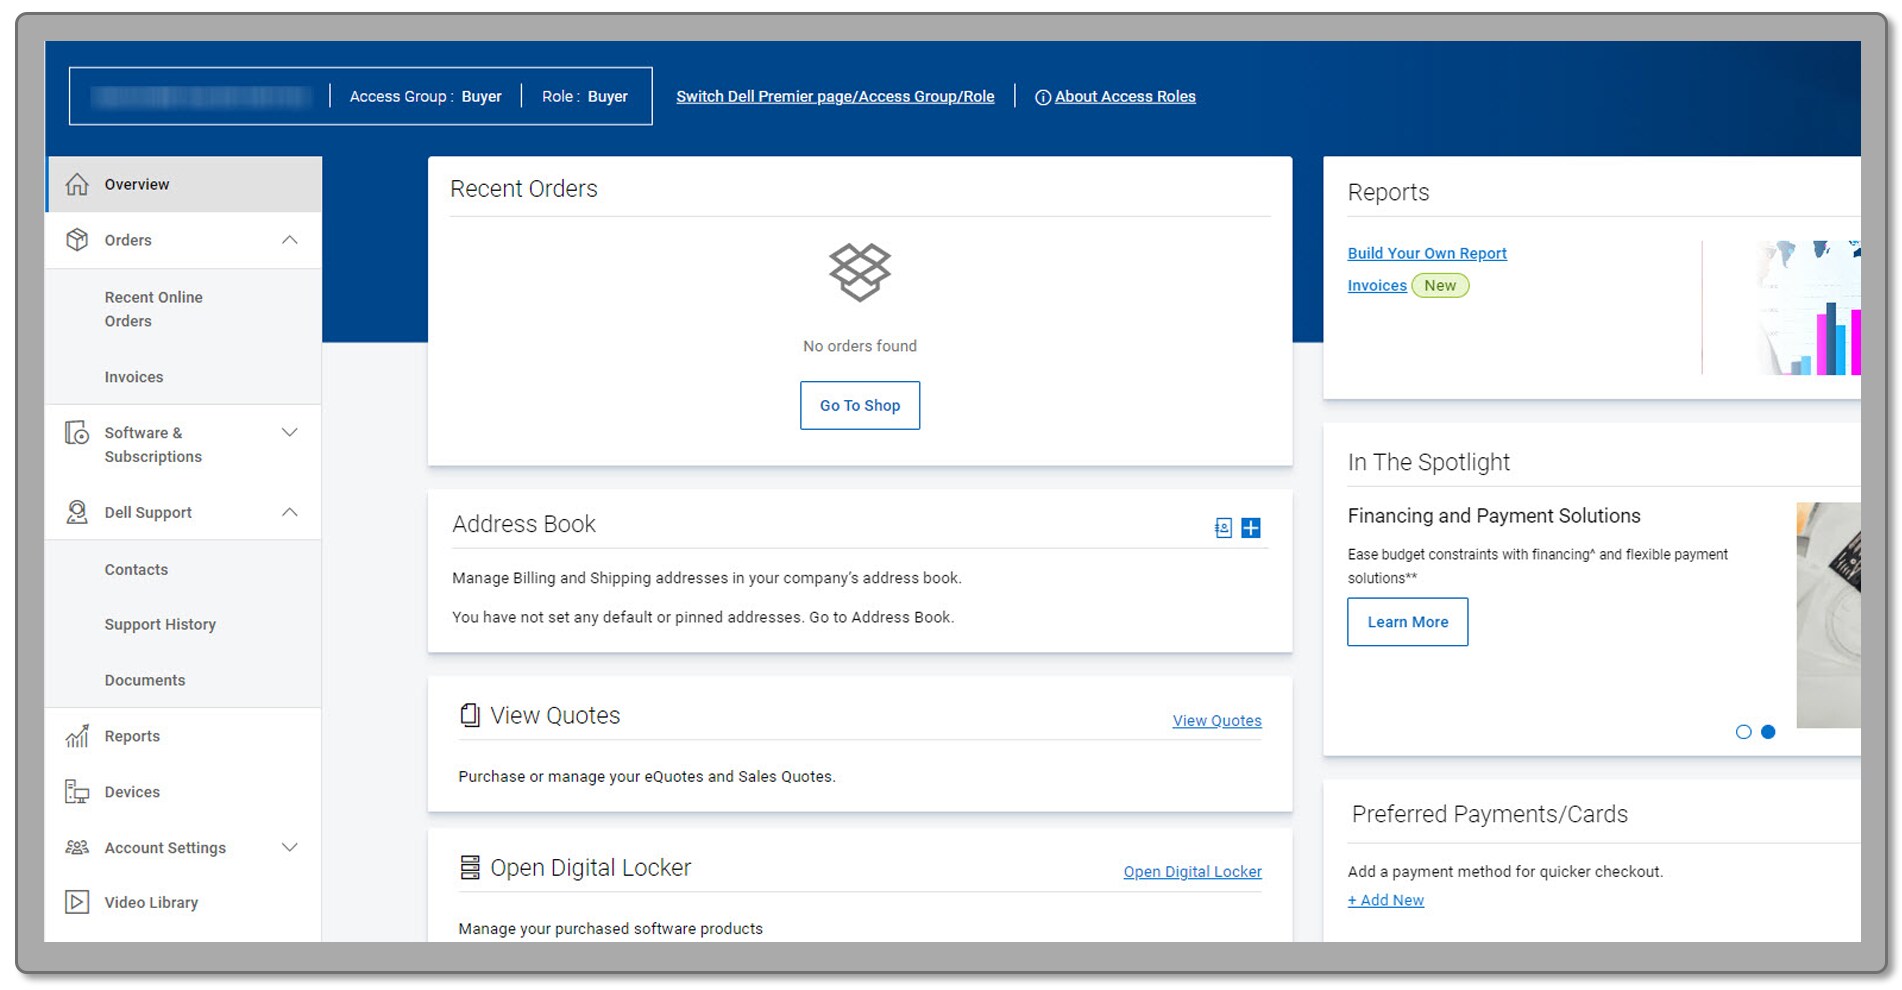Click Switch Dell Premier page/Access Group/Role link
The height and width of the screenshot is (990, 1902).
835,97
